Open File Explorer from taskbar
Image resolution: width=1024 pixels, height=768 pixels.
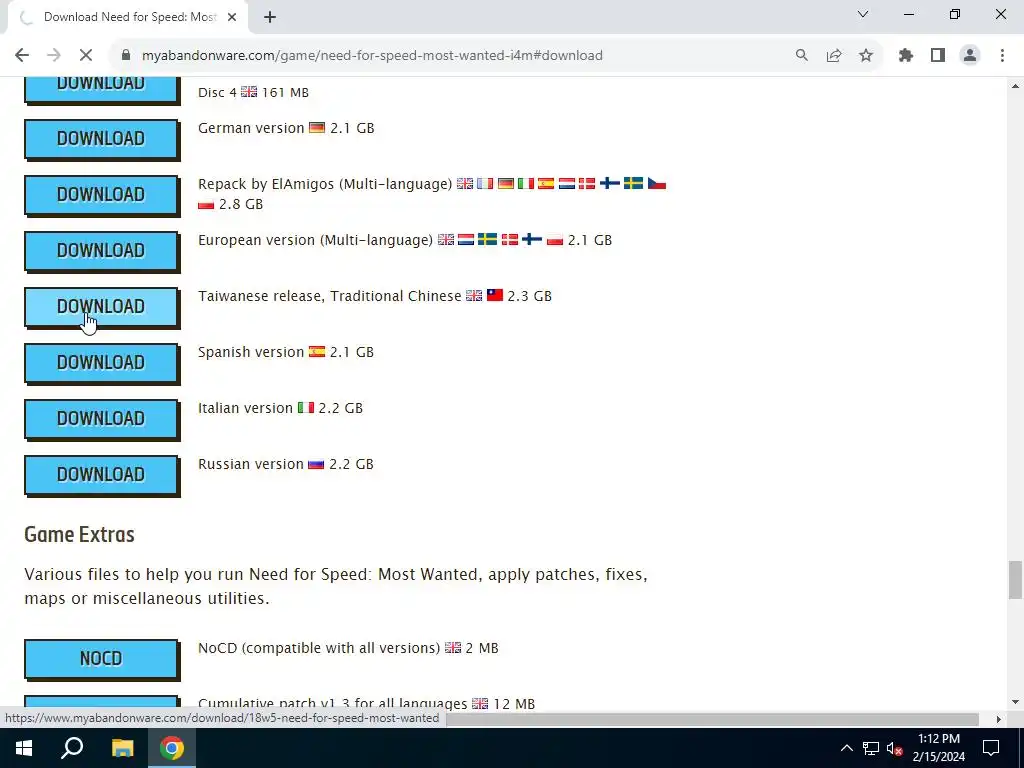[x=122, y=748]
